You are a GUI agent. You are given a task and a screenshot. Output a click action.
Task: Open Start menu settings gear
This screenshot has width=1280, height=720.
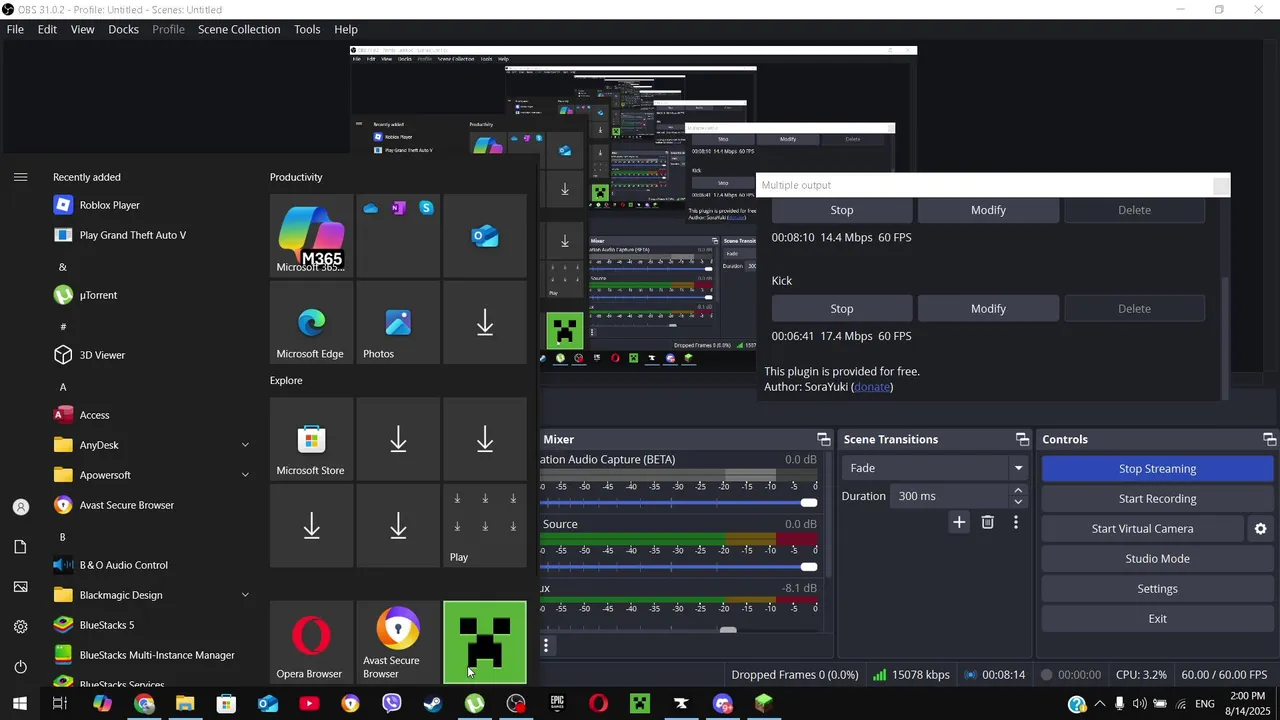point(20,627)
